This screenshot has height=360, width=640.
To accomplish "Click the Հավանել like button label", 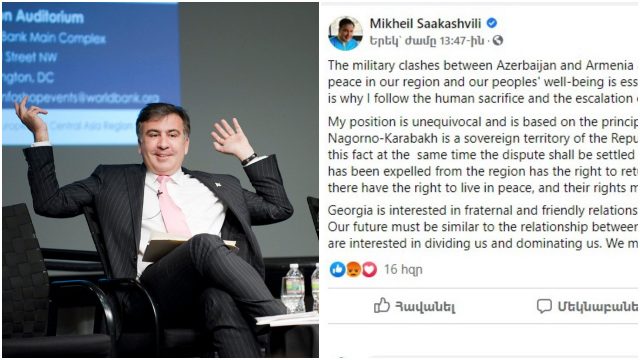I will tap(425, 307).
